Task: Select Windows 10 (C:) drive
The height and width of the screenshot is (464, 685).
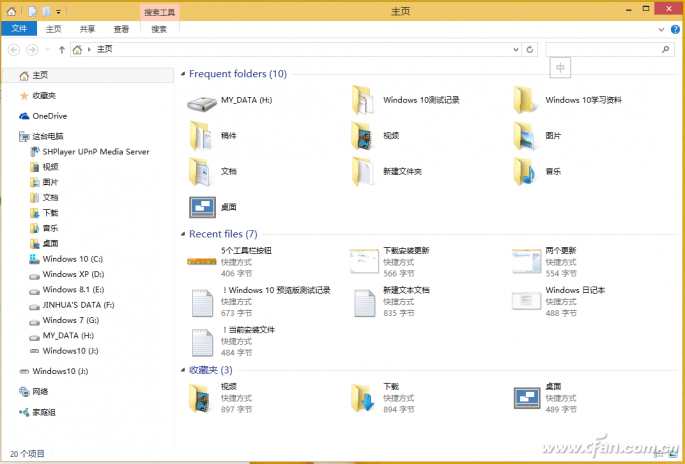Action: 73,259
